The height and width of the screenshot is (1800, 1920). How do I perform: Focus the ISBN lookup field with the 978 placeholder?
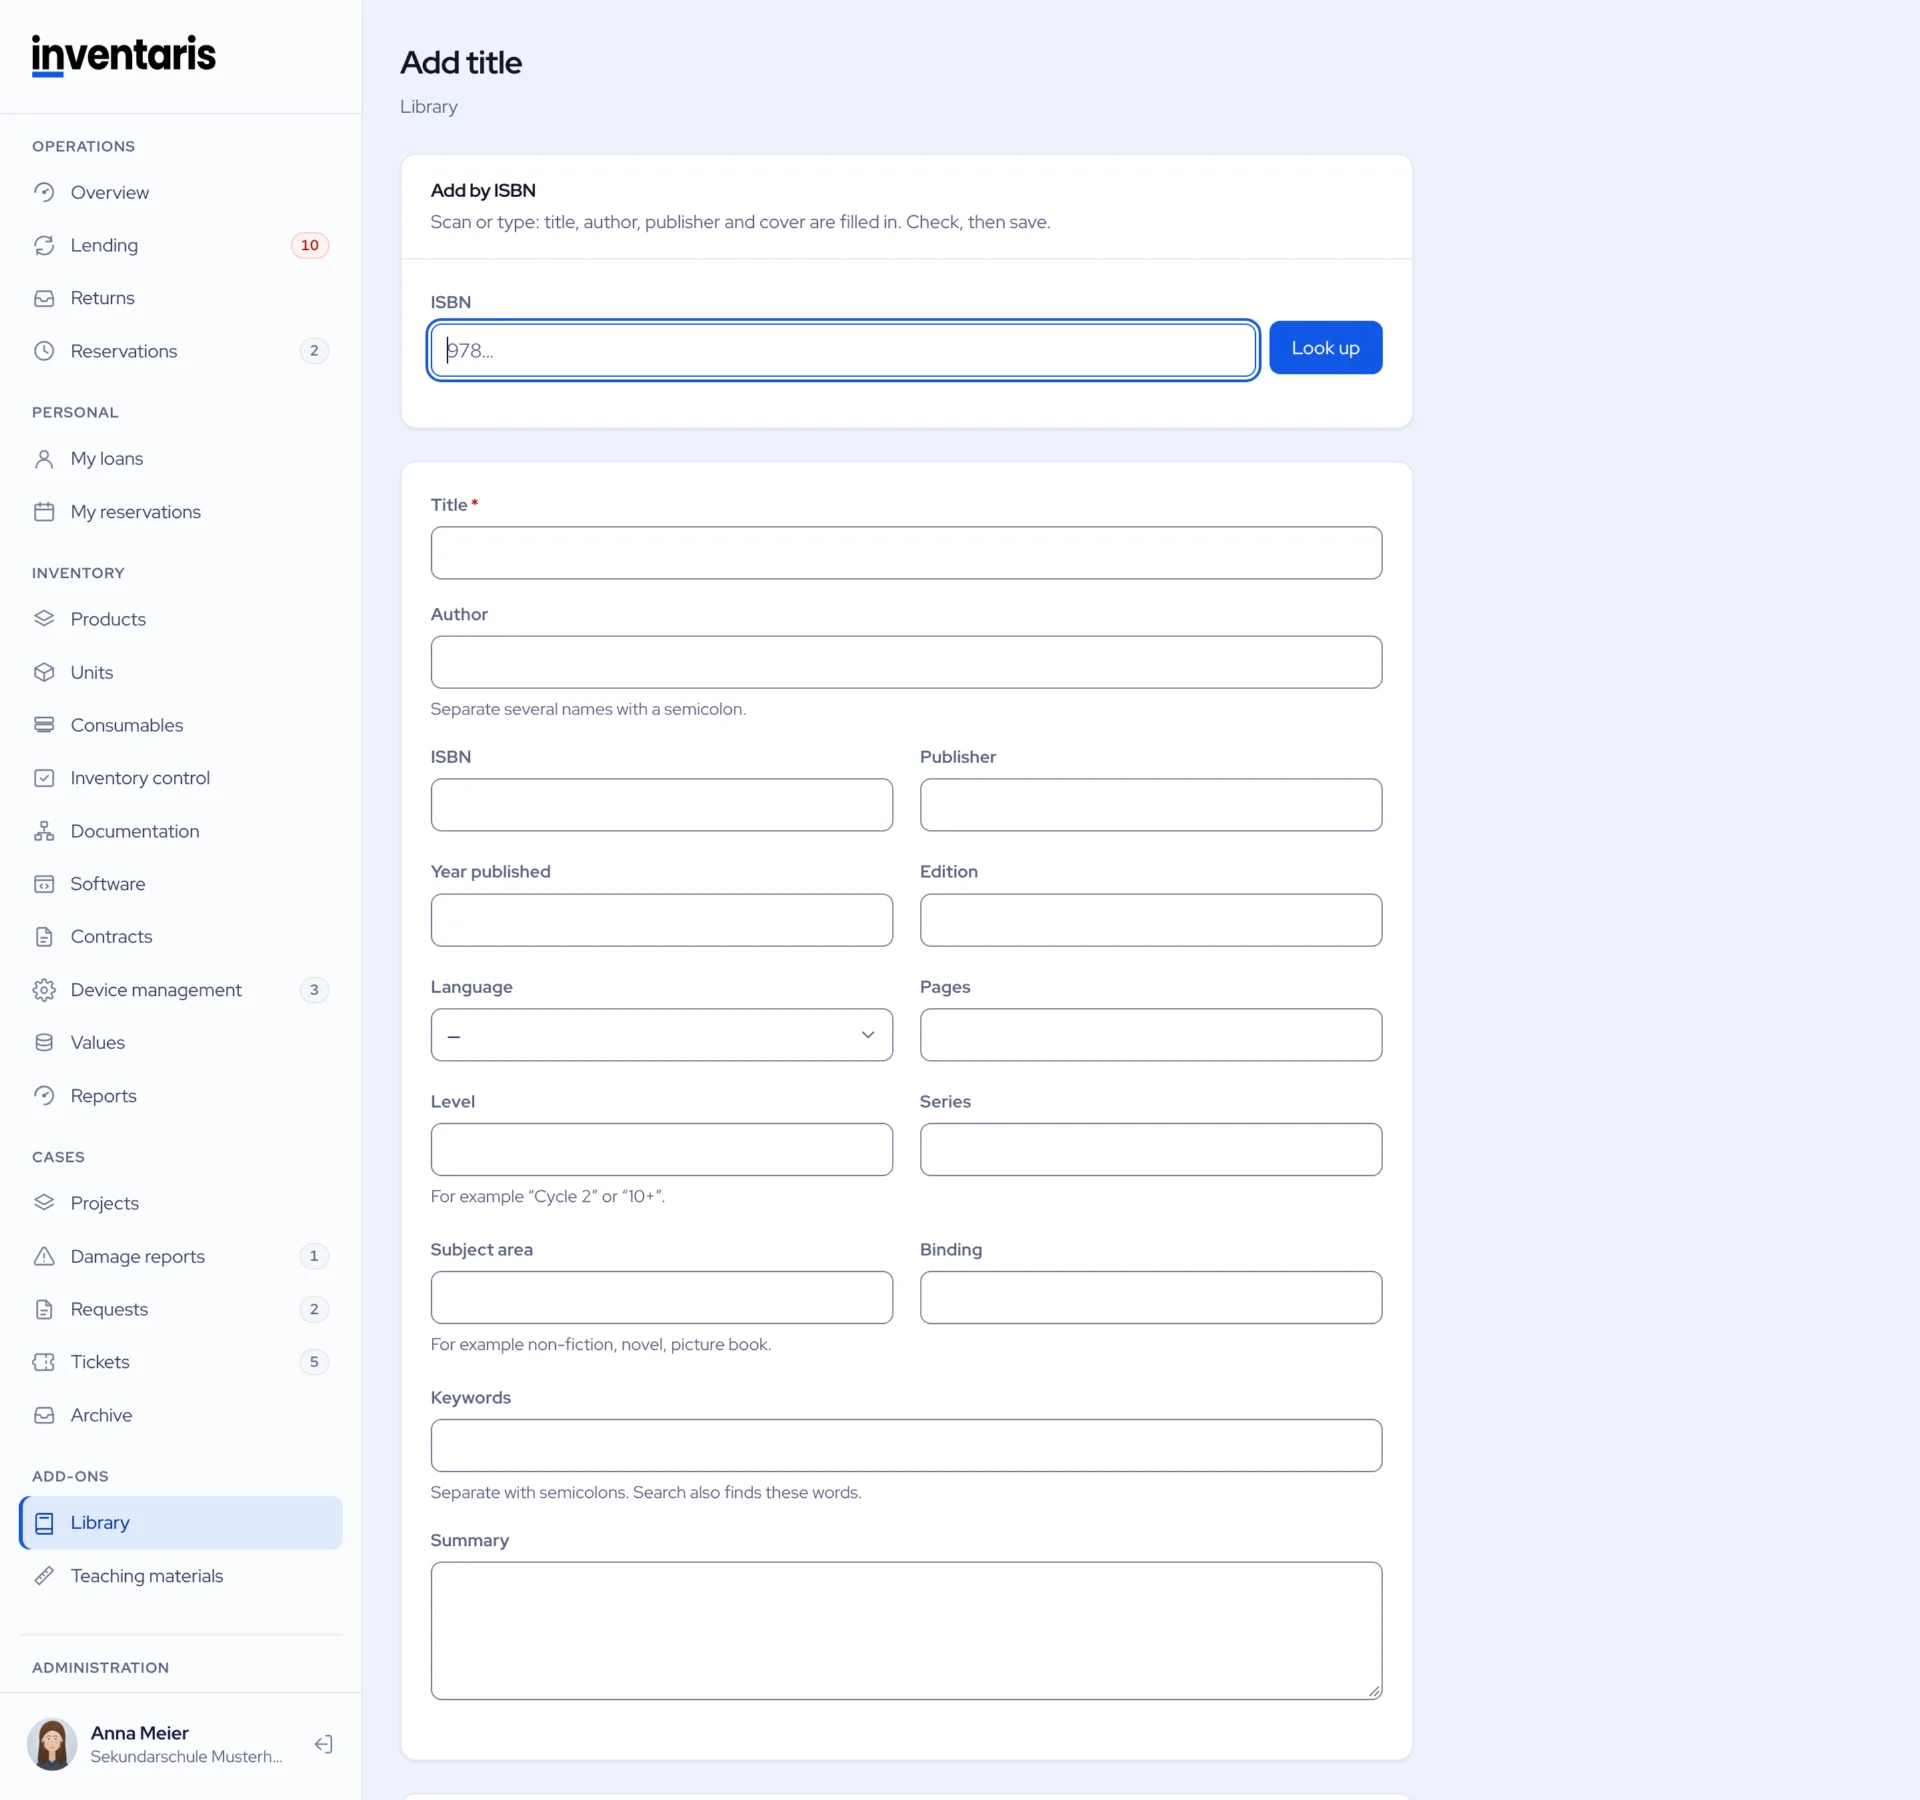[x=843, y=350]
